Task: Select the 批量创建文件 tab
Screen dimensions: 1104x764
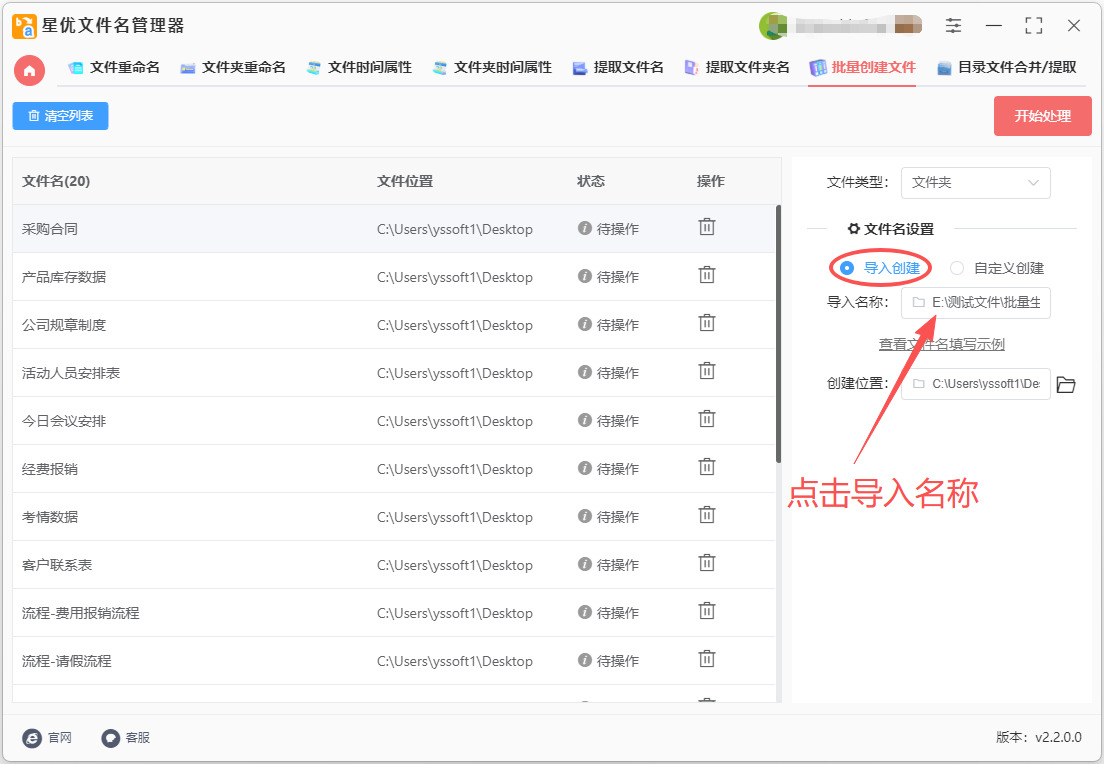Action: coord(862,68)
